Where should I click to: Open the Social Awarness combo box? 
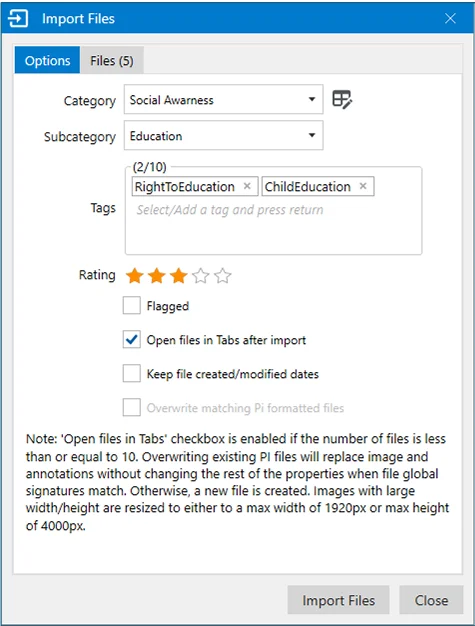(224, 99)
